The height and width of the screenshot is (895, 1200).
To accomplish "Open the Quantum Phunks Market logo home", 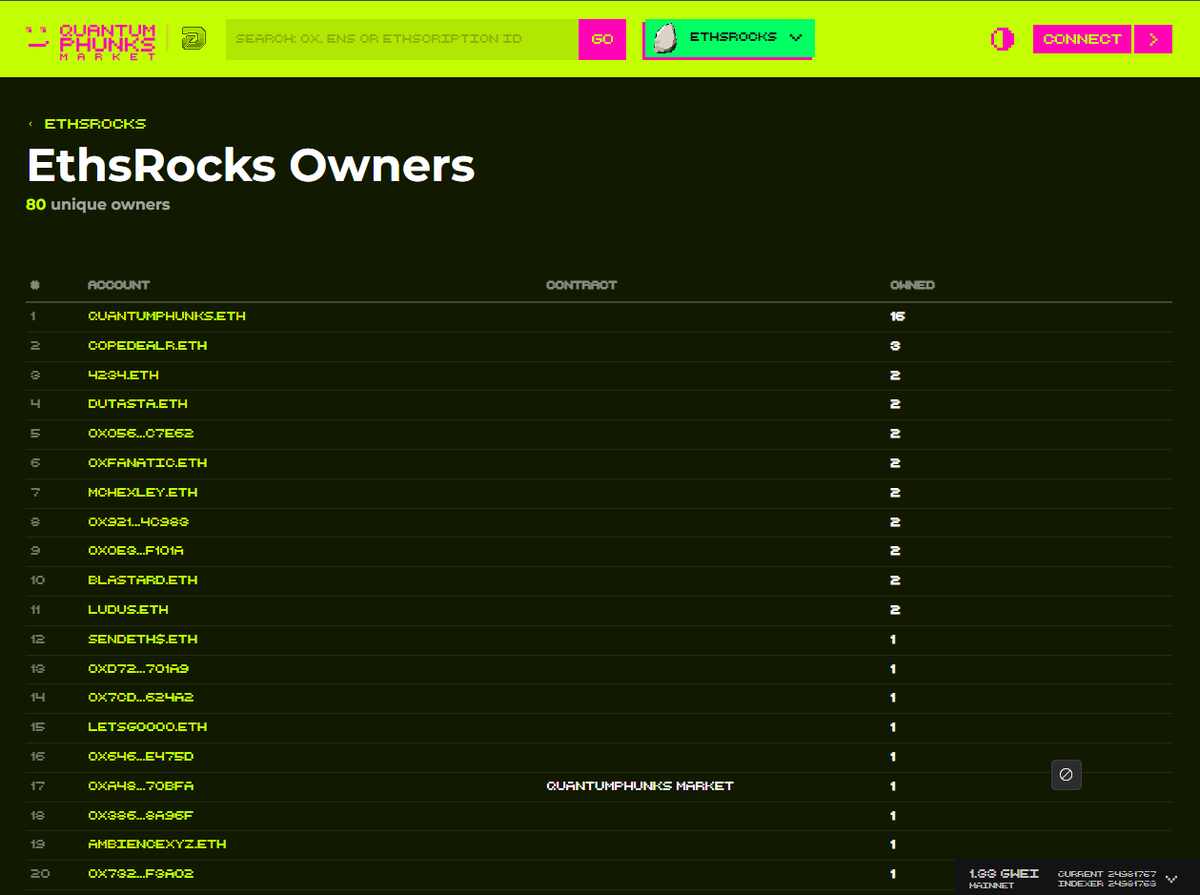I will pyautogui.click(x=91, y=40).
